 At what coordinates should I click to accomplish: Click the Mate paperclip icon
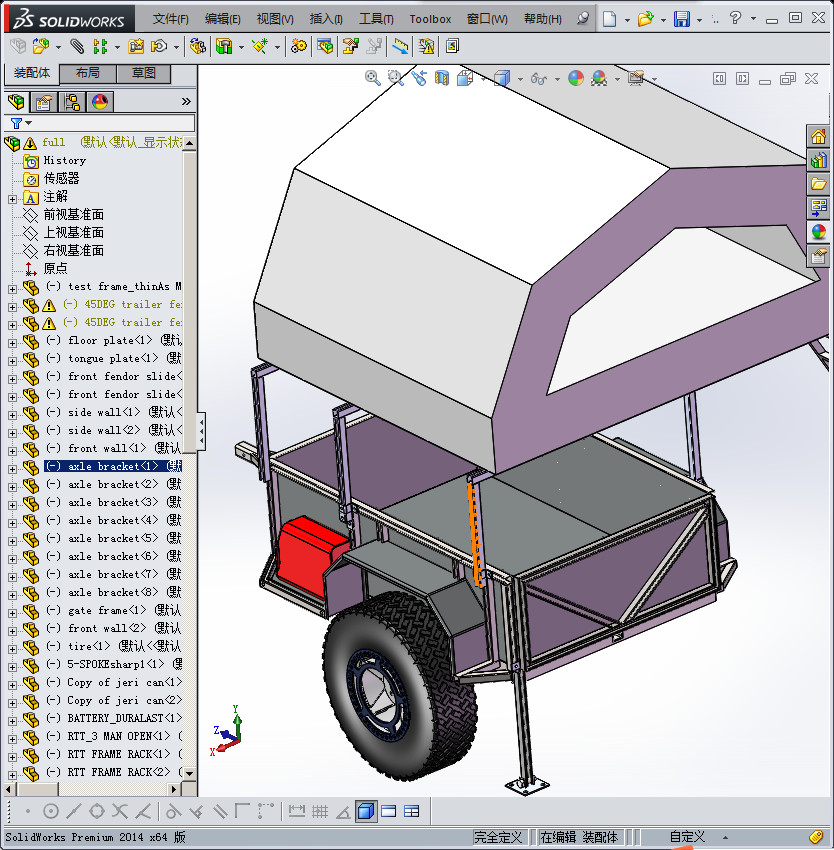[x=76, y=47]
